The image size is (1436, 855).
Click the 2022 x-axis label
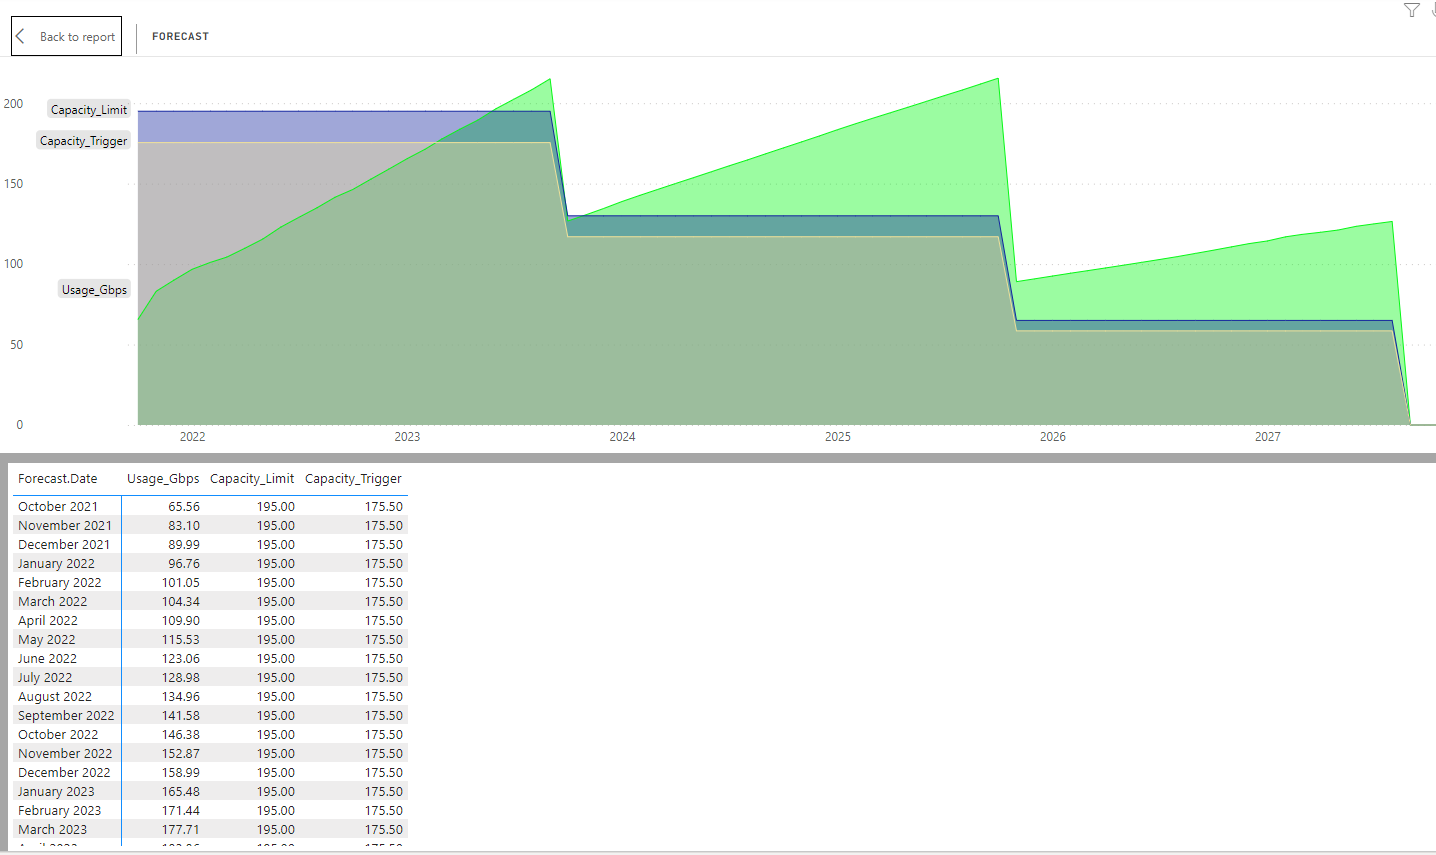[193, 437]
